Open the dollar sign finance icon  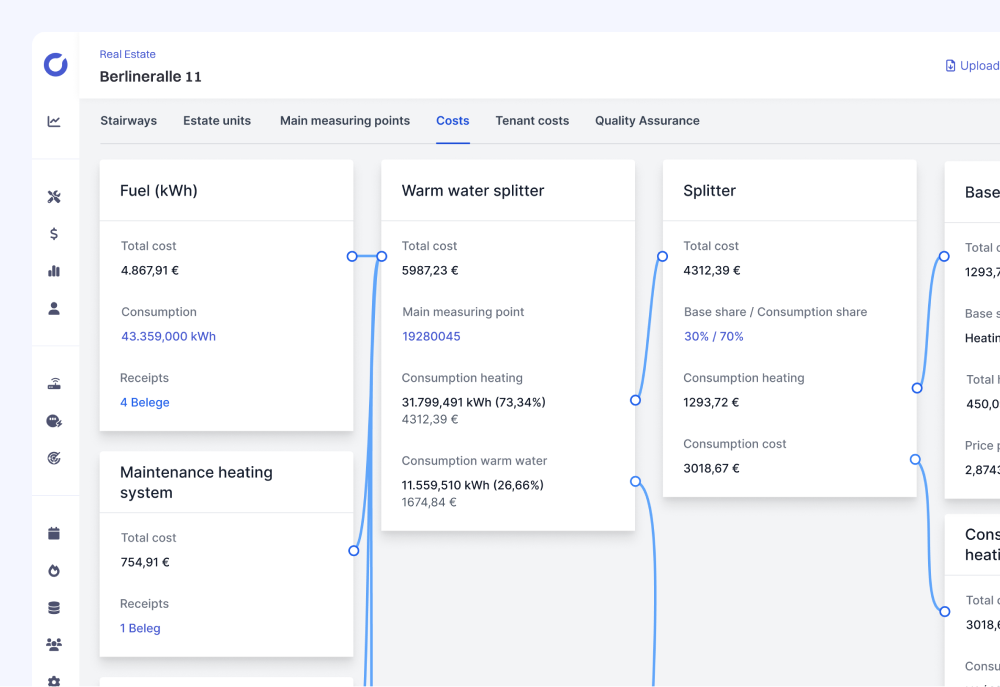tap(54, 233)
